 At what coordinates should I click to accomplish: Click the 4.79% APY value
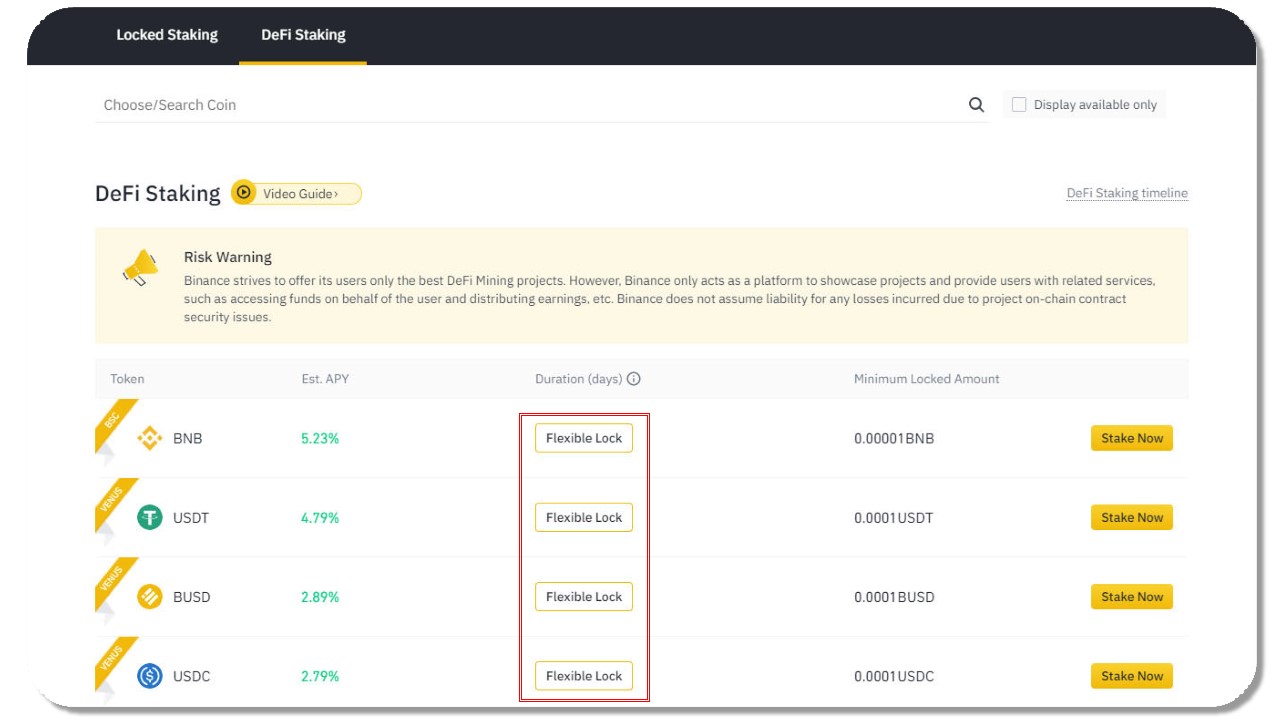[320, 518]
